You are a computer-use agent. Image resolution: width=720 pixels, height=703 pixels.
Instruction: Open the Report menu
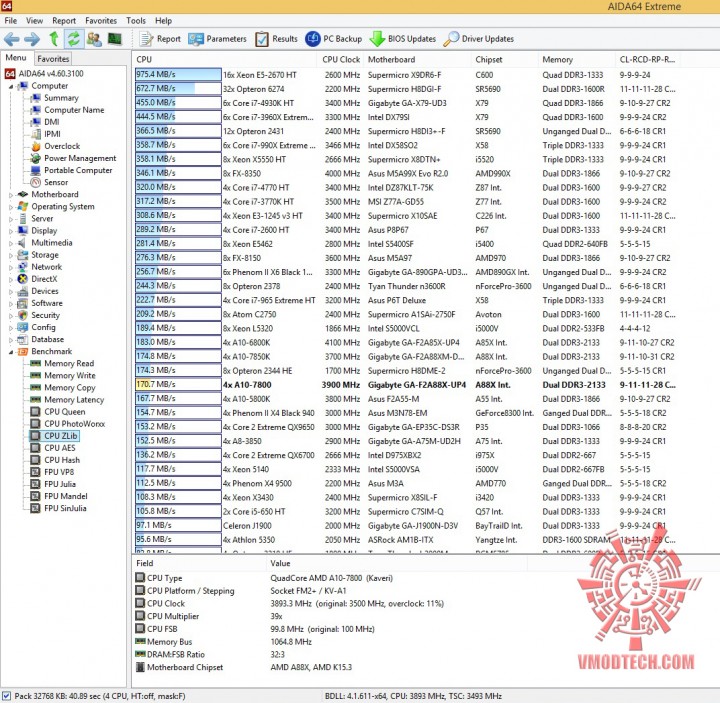pyautogui.click(x=64, y=21)
